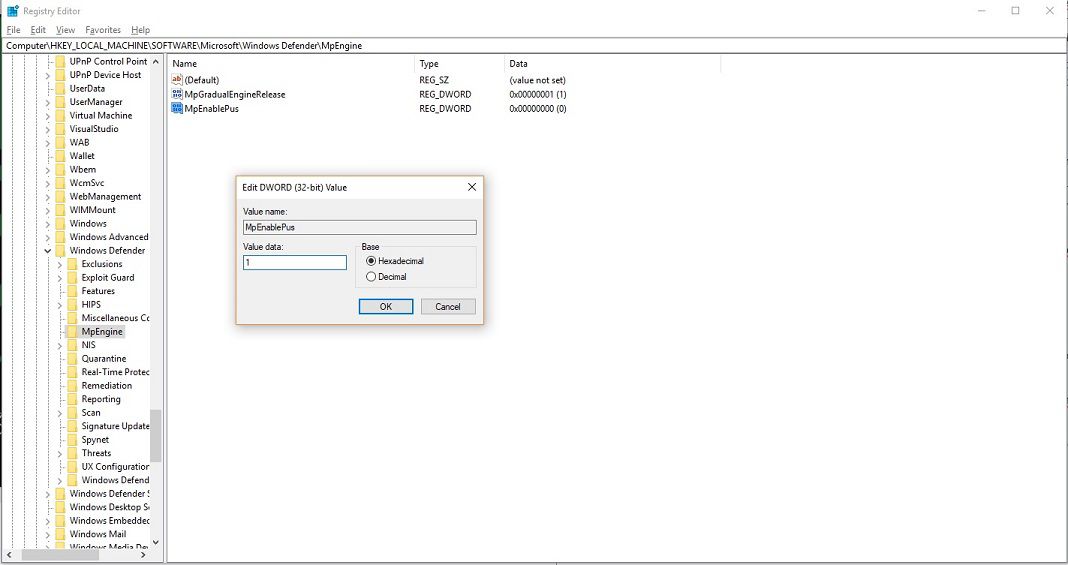Click the UPnP Control Point folder icon
The height and width of the screenshot is (565, 1068).
(61, 61)
